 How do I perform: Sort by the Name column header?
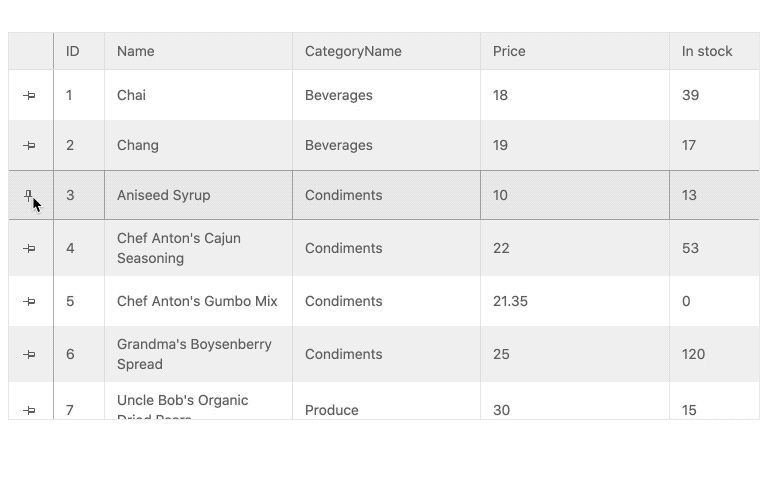click(198, 52)
